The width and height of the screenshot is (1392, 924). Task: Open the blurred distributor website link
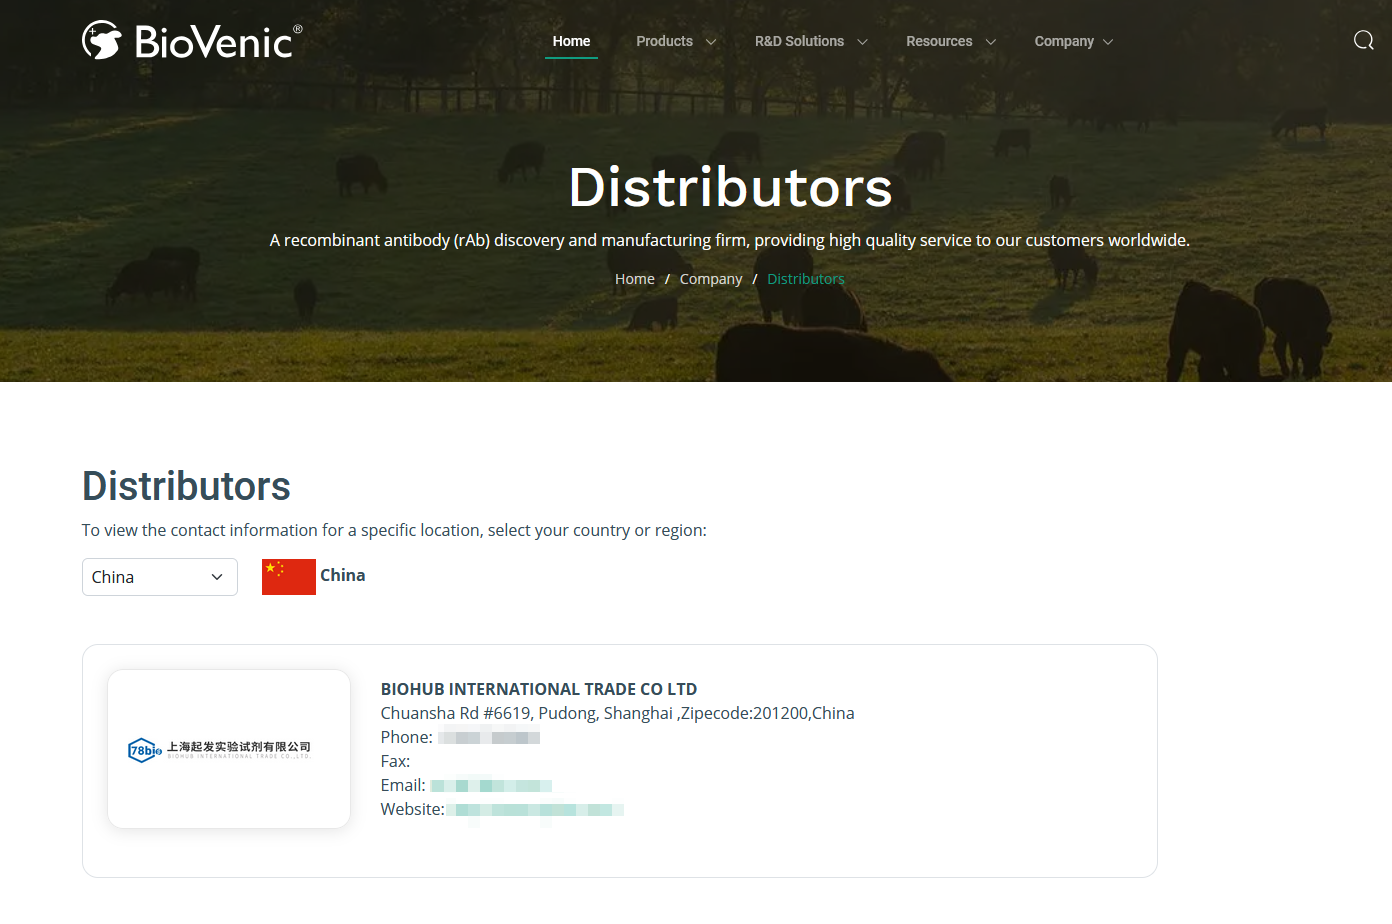tap(534, 810)
